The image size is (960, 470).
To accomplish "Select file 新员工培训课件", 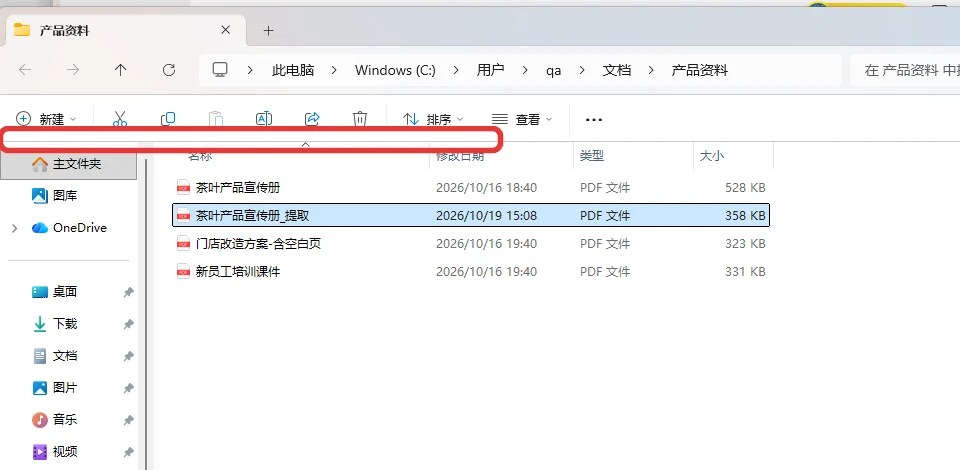I will 238,272.
